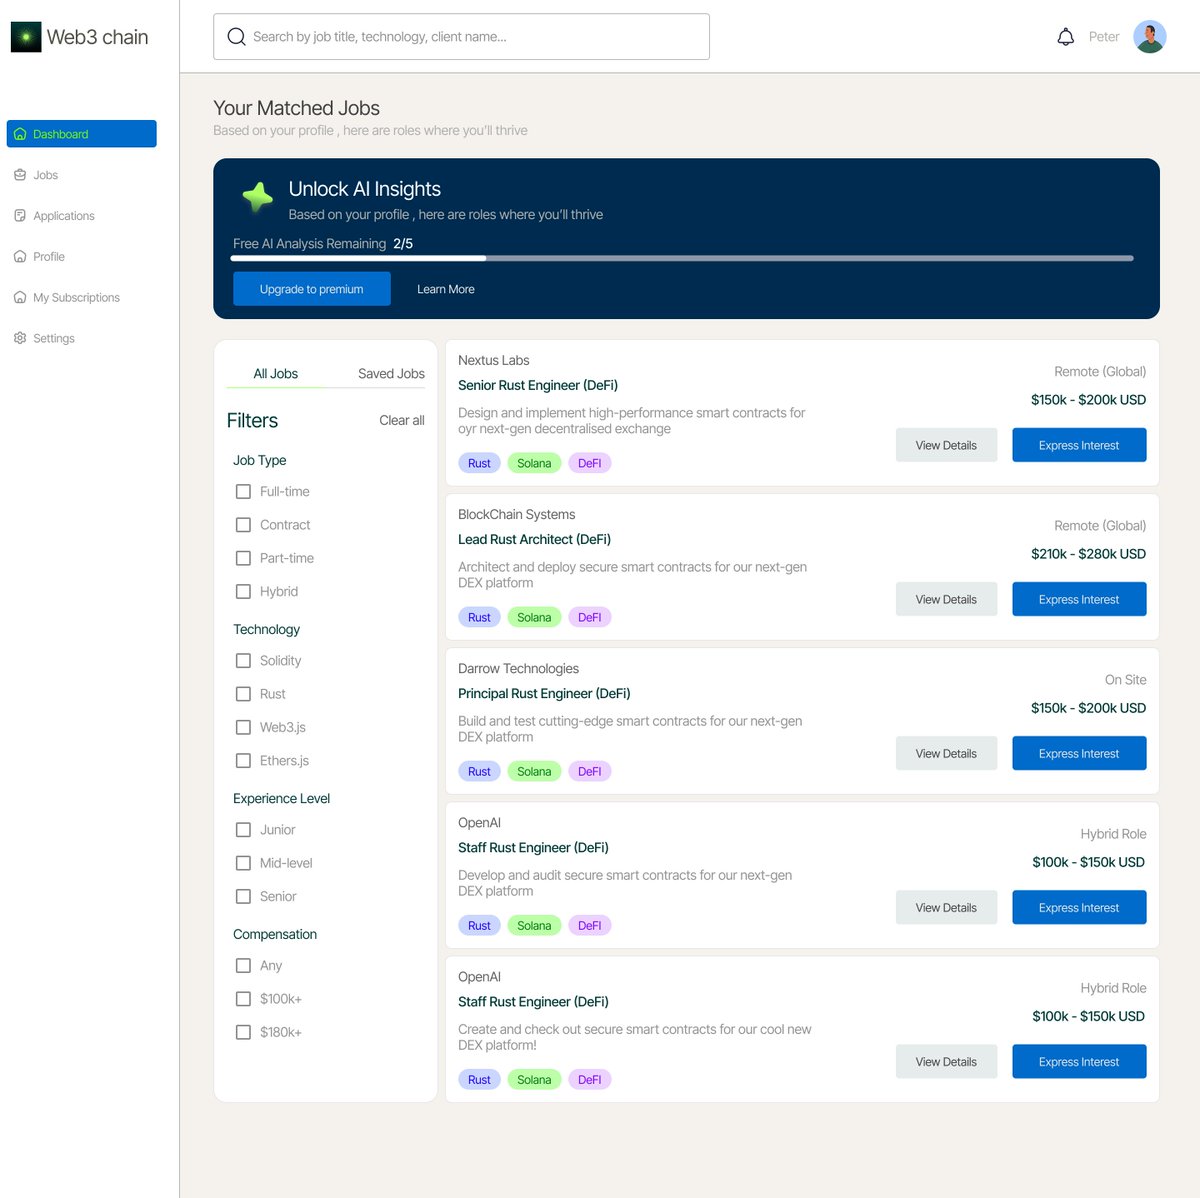Click Upgrade to premium
Image resolution: width=1200 pixels, height=1198 pixels.
311,288
